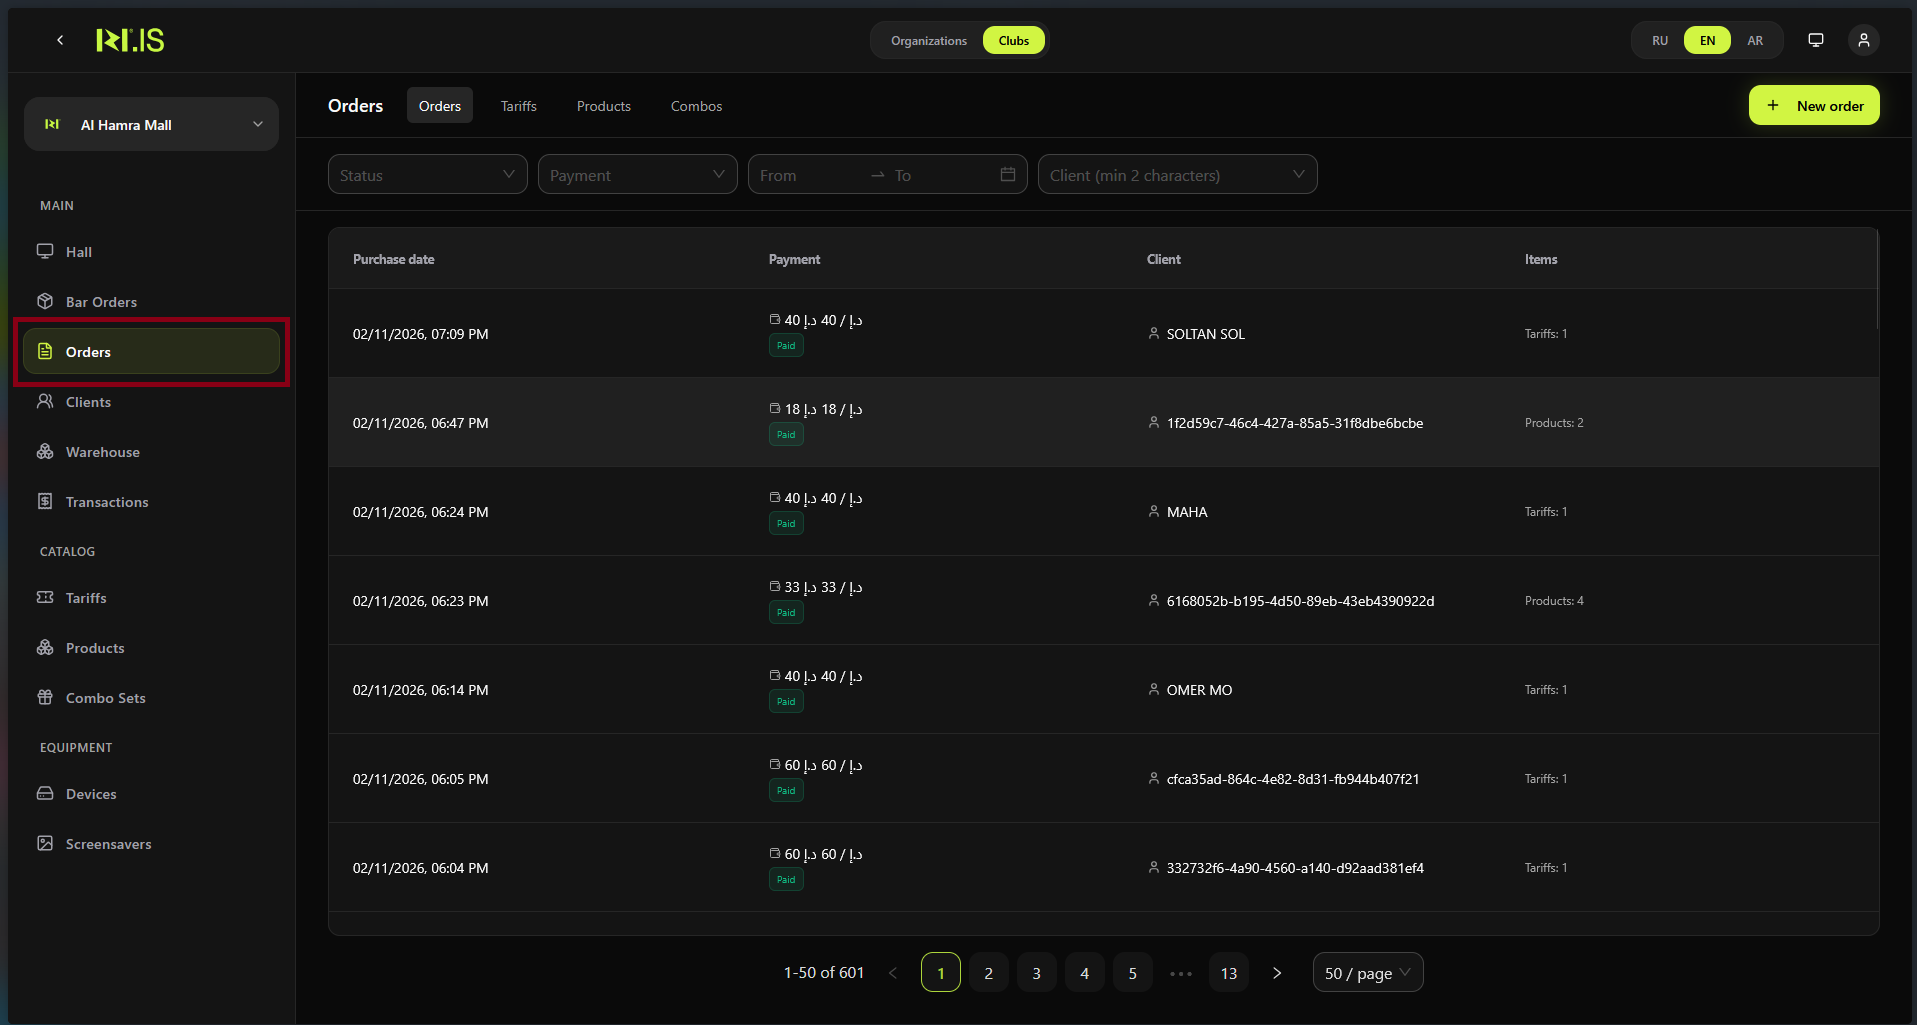Open the user profile icon
The height and width of the screenshot is (1025, 1917).
[1864, 40]
